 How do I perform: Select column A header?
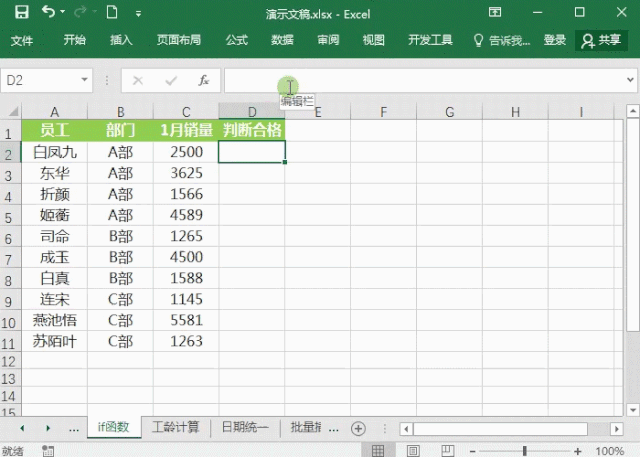54,111
